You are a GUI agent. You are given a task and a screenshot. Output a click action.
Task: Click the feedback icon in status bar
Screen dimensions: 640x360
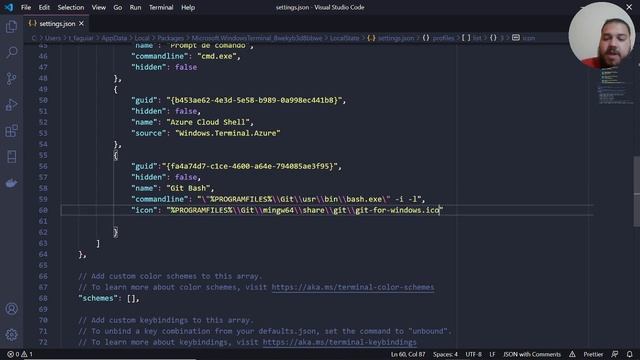point(615,354)
